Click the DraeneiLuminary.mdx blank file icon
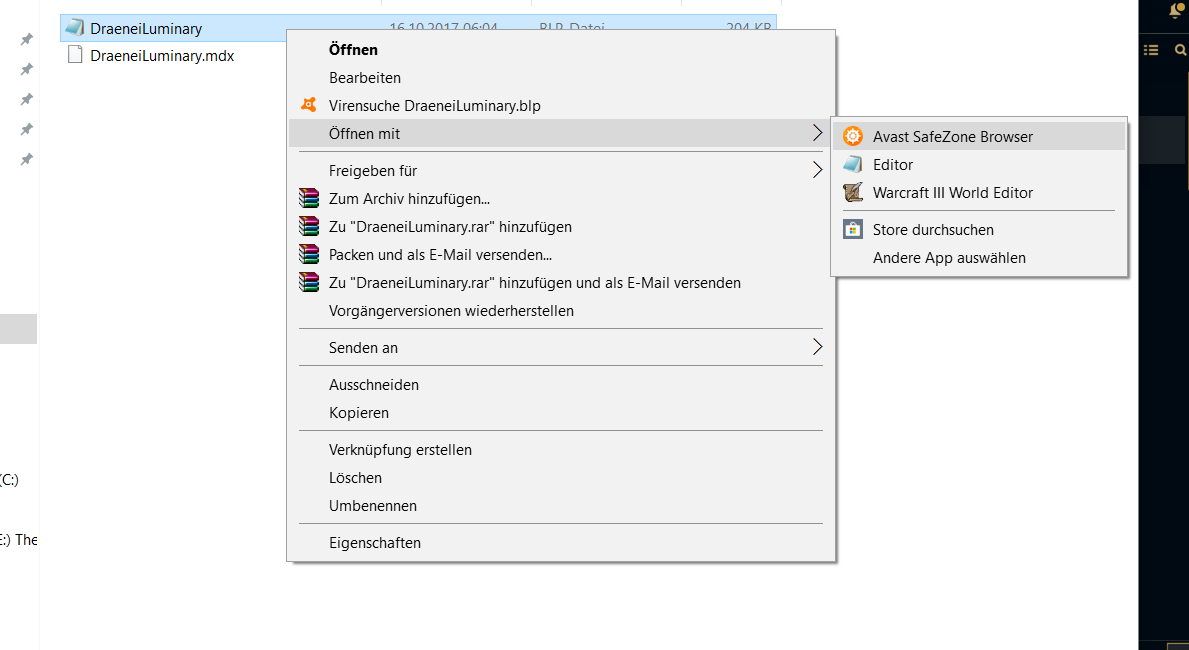Image resolution: width=1189 pixels, height=650 pixels. click(74, 55)
